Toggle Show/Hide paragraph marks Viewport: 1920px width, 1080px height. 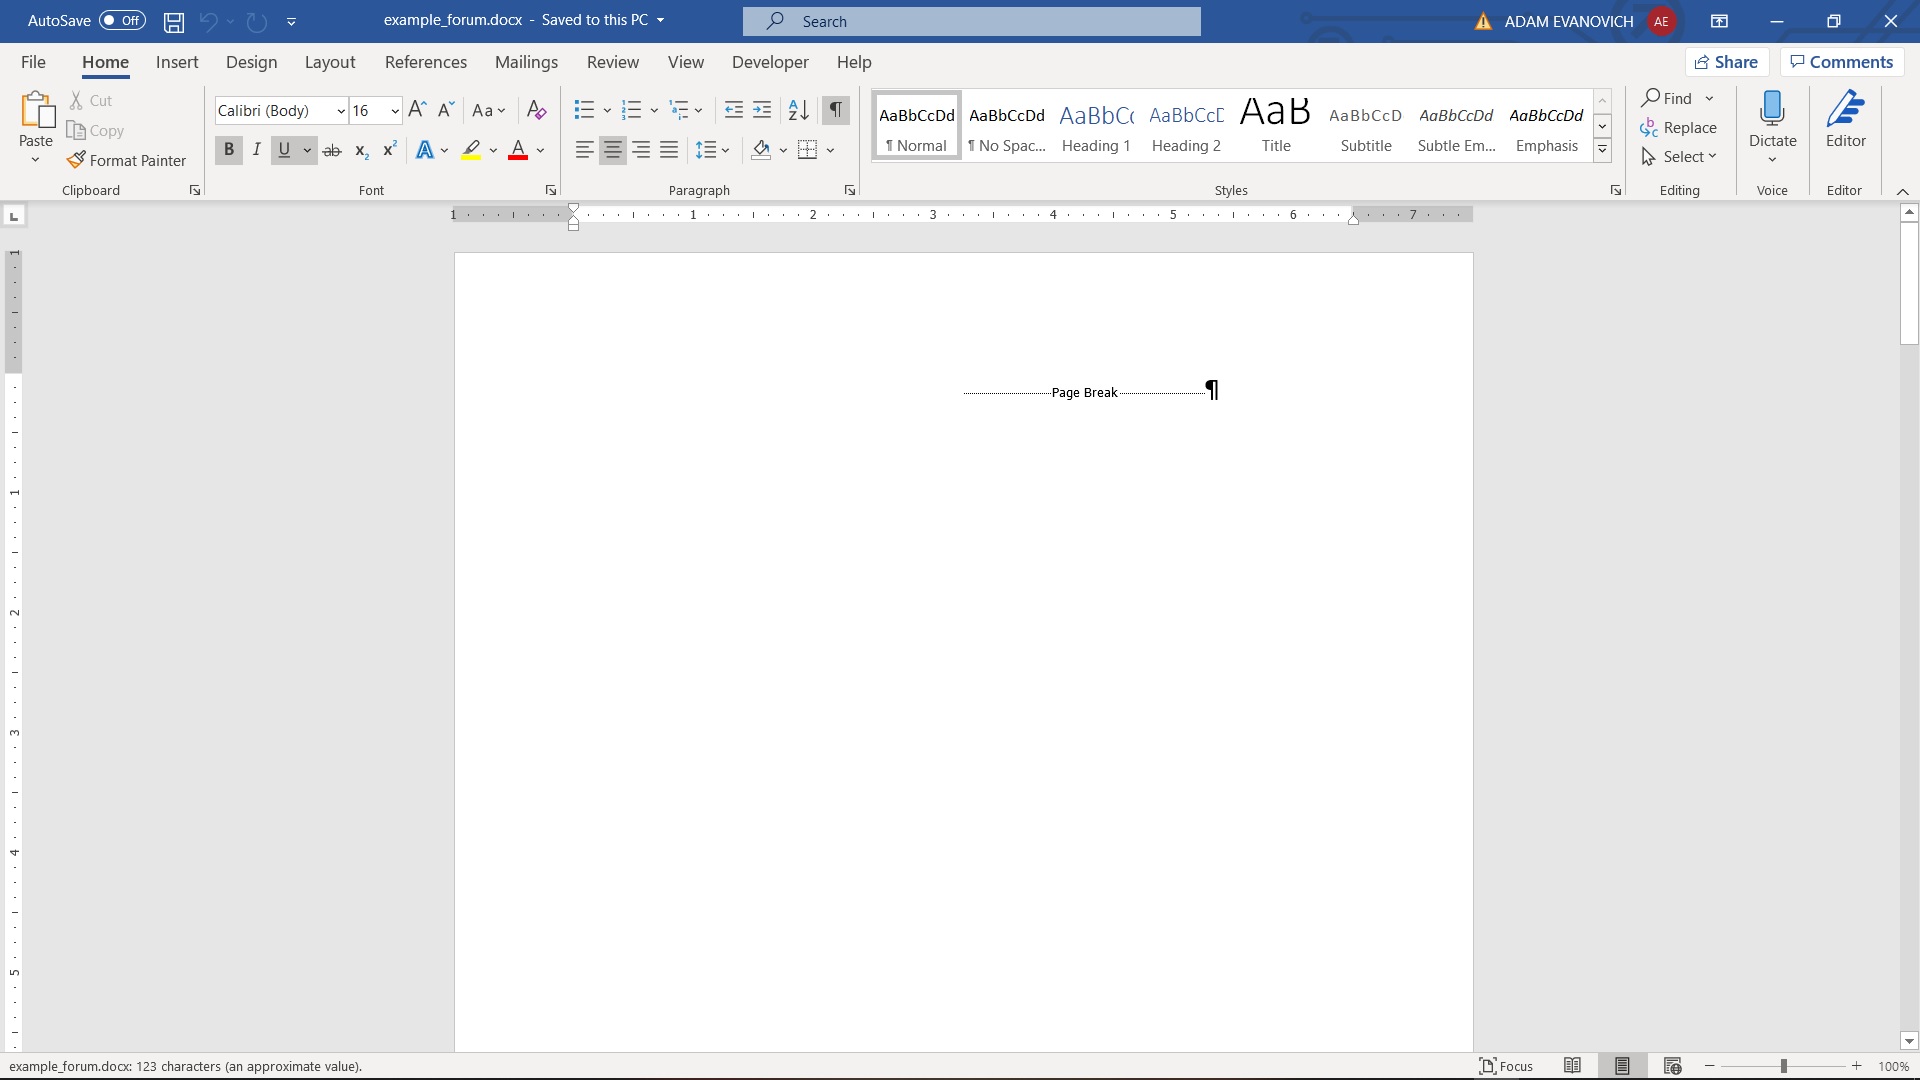(836, 110)
